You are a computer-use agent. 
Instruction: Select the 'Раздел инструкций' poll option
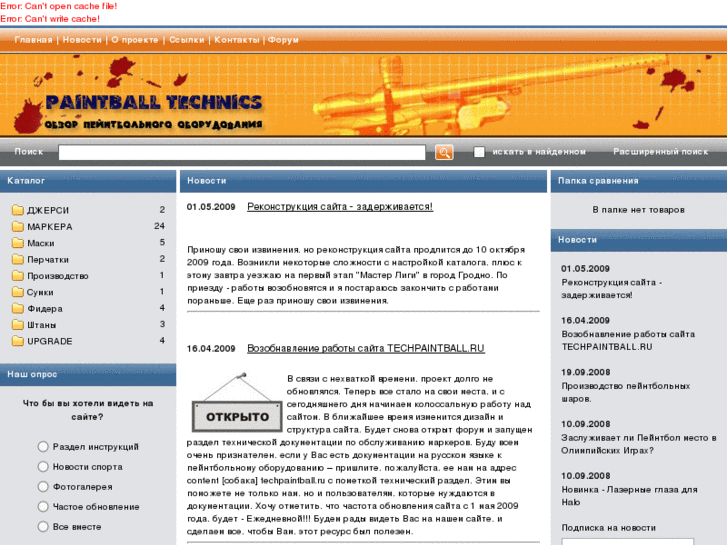pyautogui.click(x=43, y=447)
